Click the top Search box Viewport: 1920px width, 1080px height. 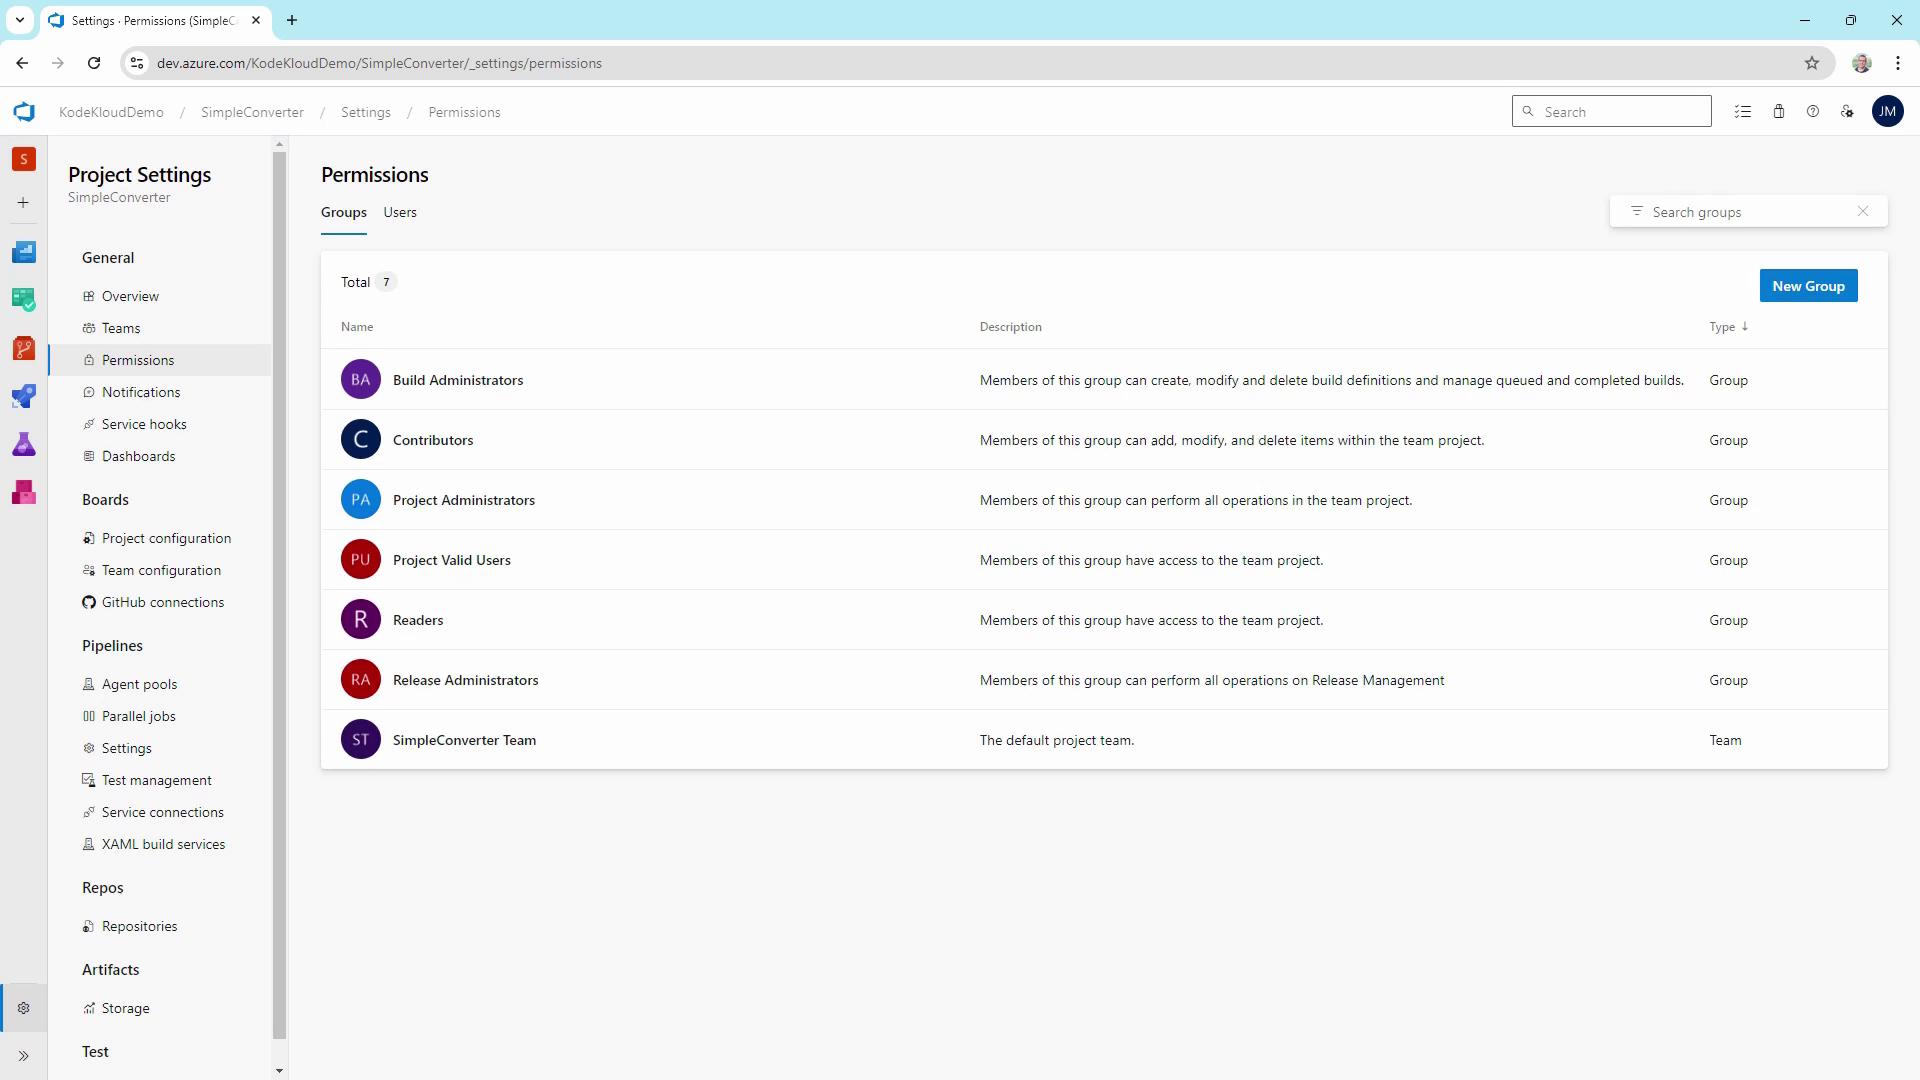click(x=1611, y=112)
